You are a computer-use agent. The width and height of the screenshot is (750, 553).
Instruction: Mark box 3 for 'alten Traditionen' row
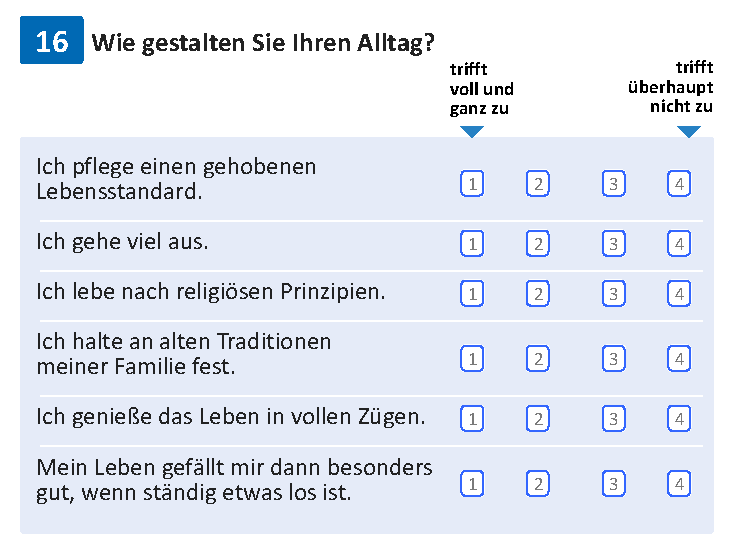point(614,358)
